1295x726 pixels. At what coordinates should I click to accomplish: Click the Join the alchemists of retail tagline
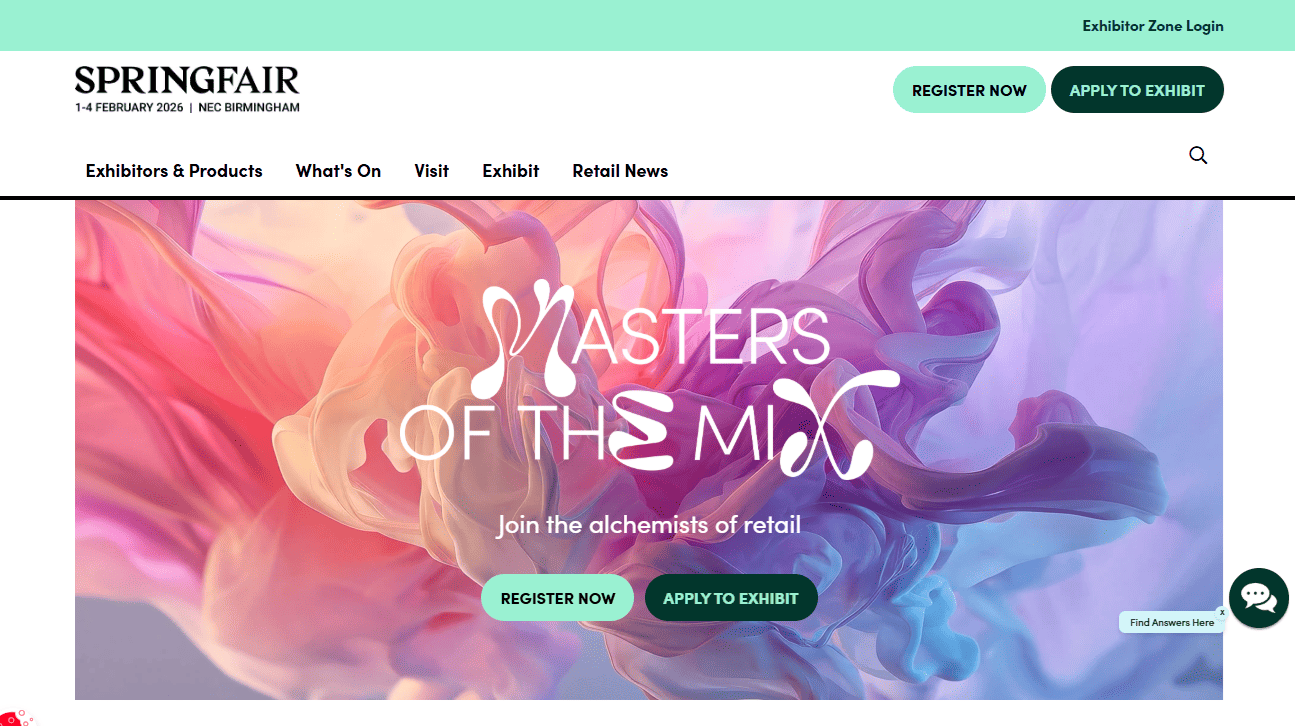click(x=649, y=524)
